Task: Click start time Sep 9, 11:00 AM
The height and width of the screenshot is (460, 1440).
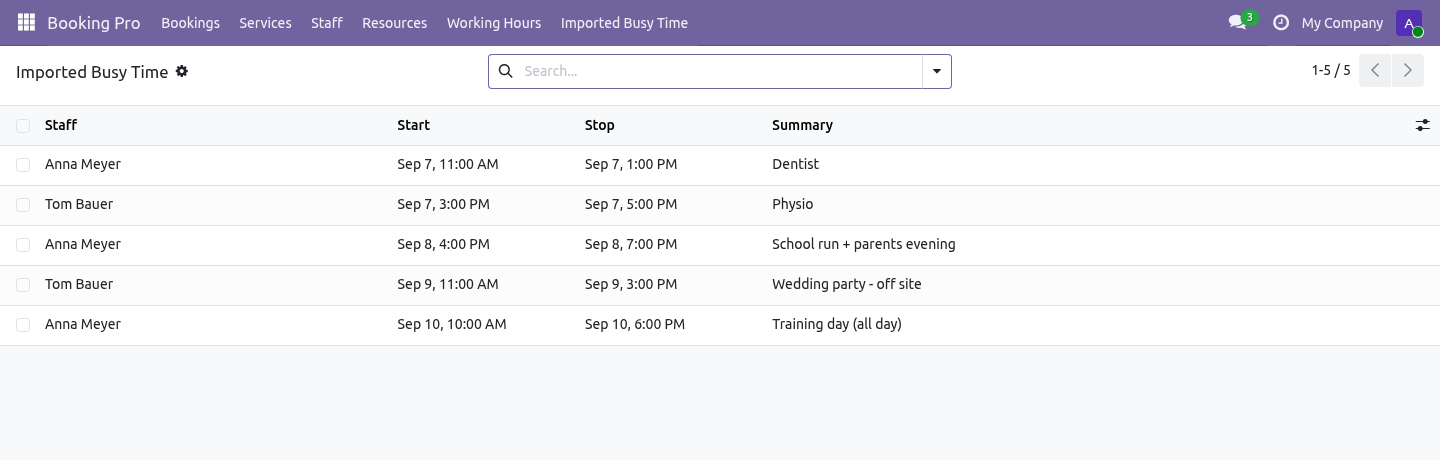Action: [x=447, y=284]
